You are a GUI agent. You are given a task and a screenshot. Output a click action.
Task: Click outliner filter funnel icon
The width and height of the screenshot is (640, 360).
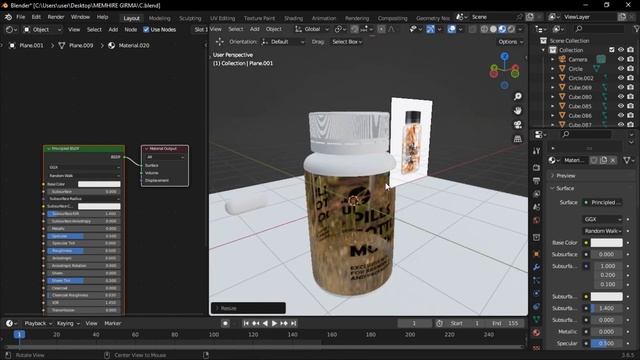636,29
